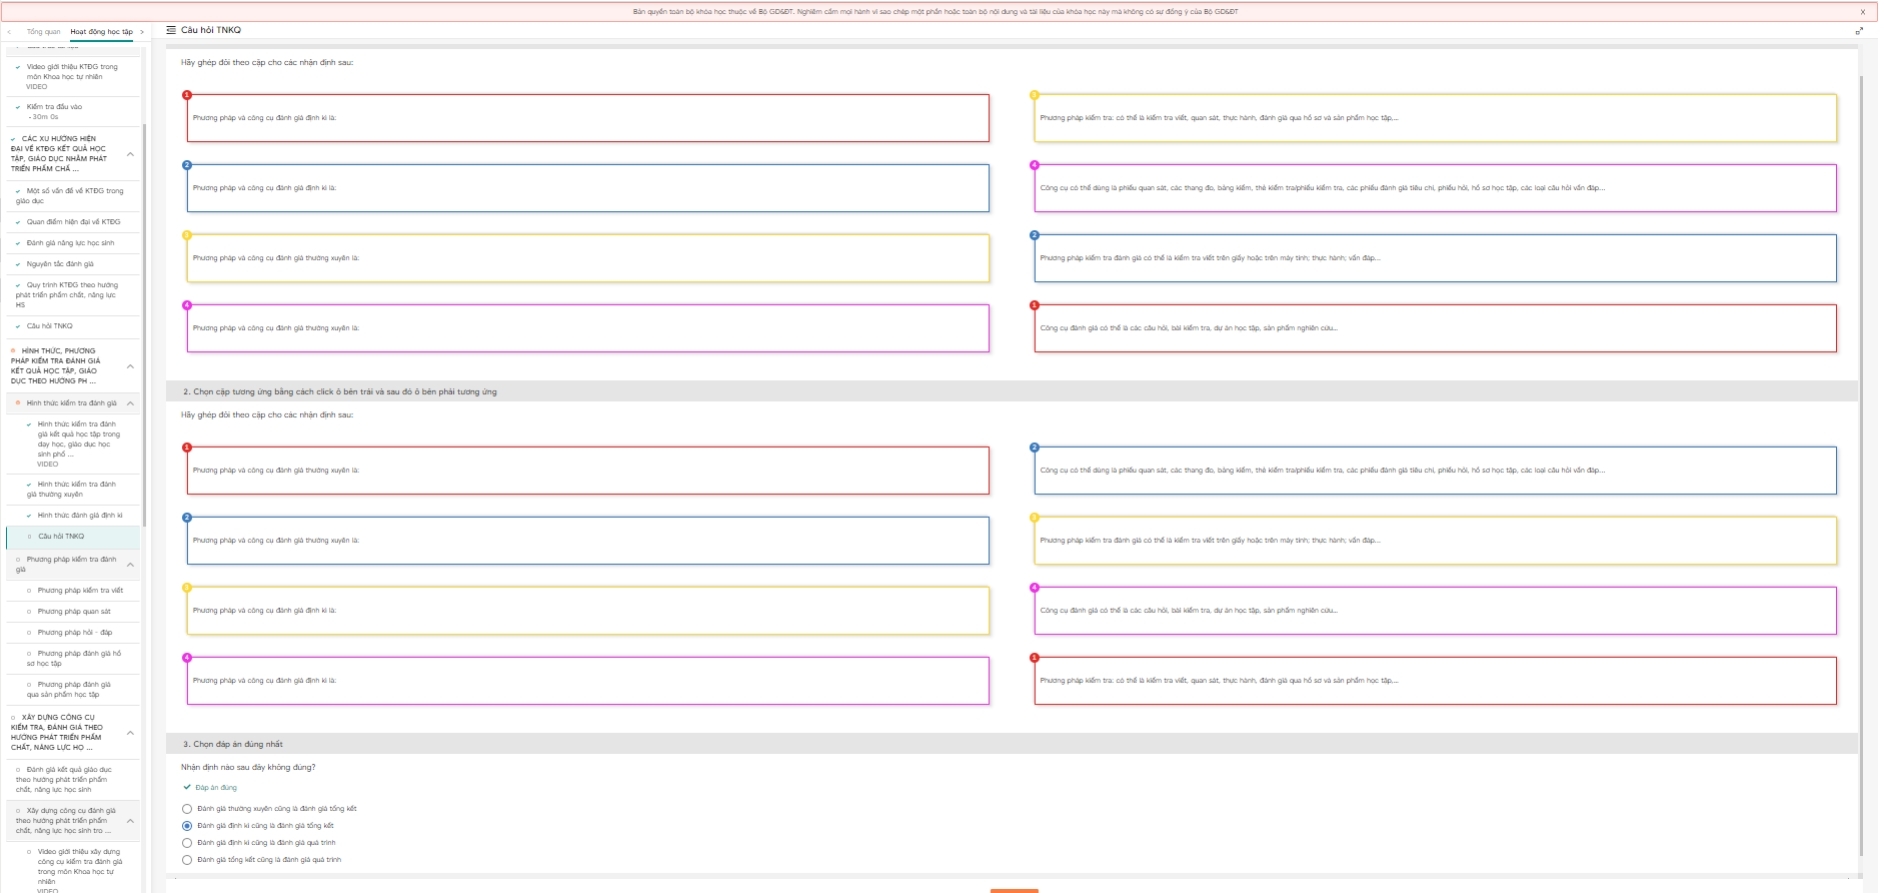Screen dimensions: 1884x893
Task: Open the 'Hoạt động học tập' tab
Action: tap(101, 32)
